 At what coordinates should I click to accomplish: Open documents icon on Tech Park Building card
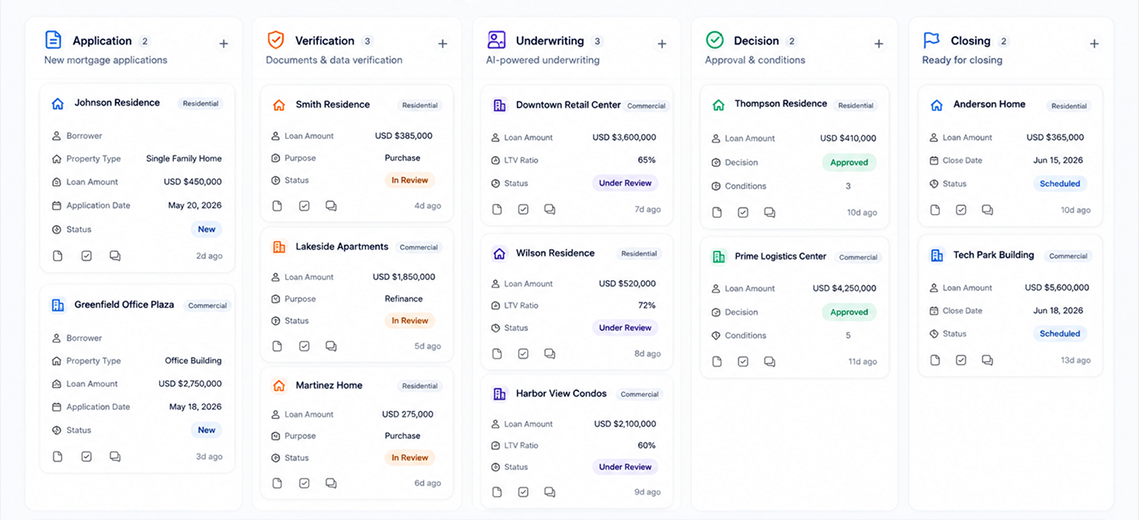(x=935, y=359)
